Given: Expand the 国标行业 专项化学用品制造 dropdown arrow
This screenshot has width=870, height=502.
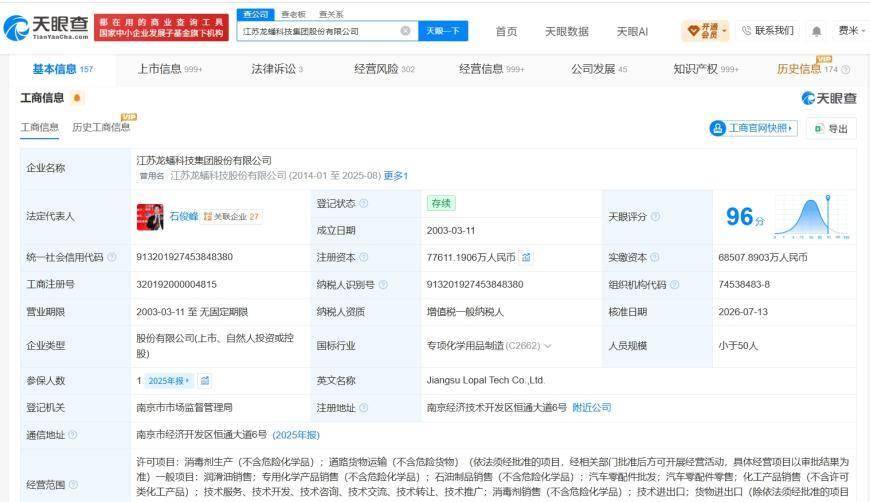Looking at the screenshot, I should coord(548,346).
